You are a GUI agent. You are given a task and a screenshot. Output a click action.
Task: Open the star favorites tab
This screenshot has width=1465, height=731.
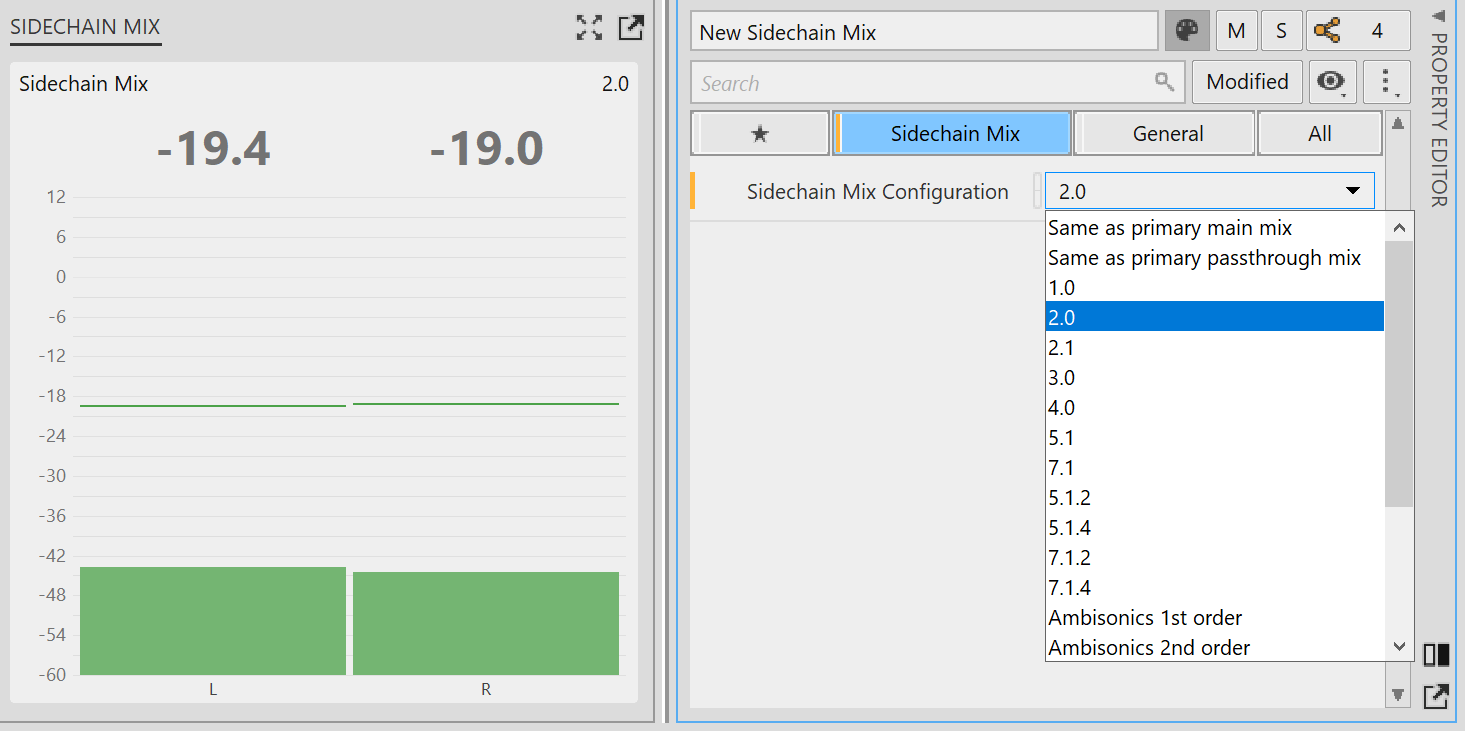click(760, 134)
